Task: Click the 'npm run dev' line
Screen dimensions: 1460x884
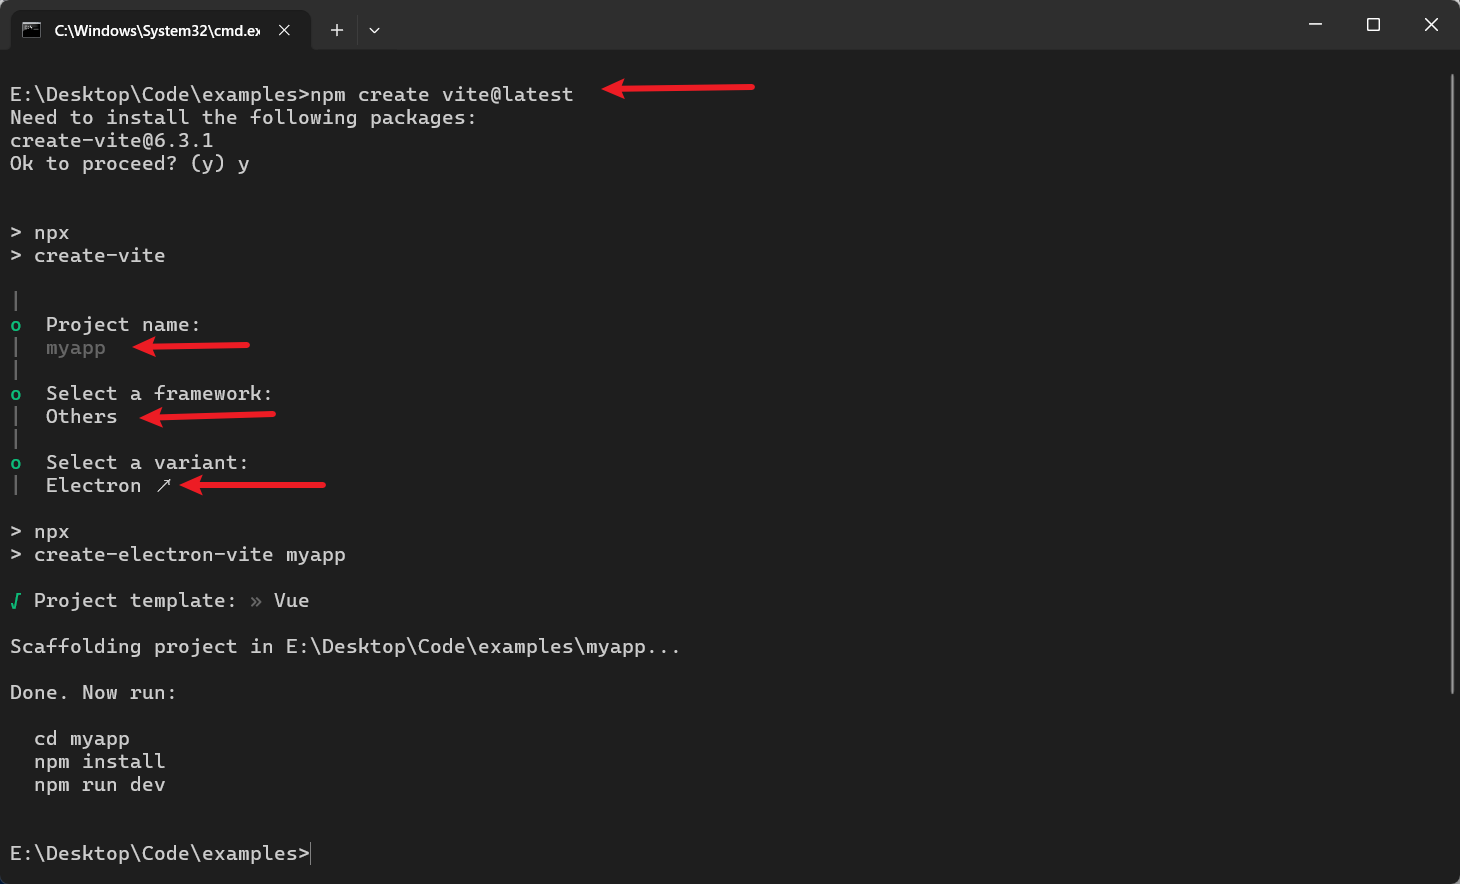Action: click(x=100, y=785)
